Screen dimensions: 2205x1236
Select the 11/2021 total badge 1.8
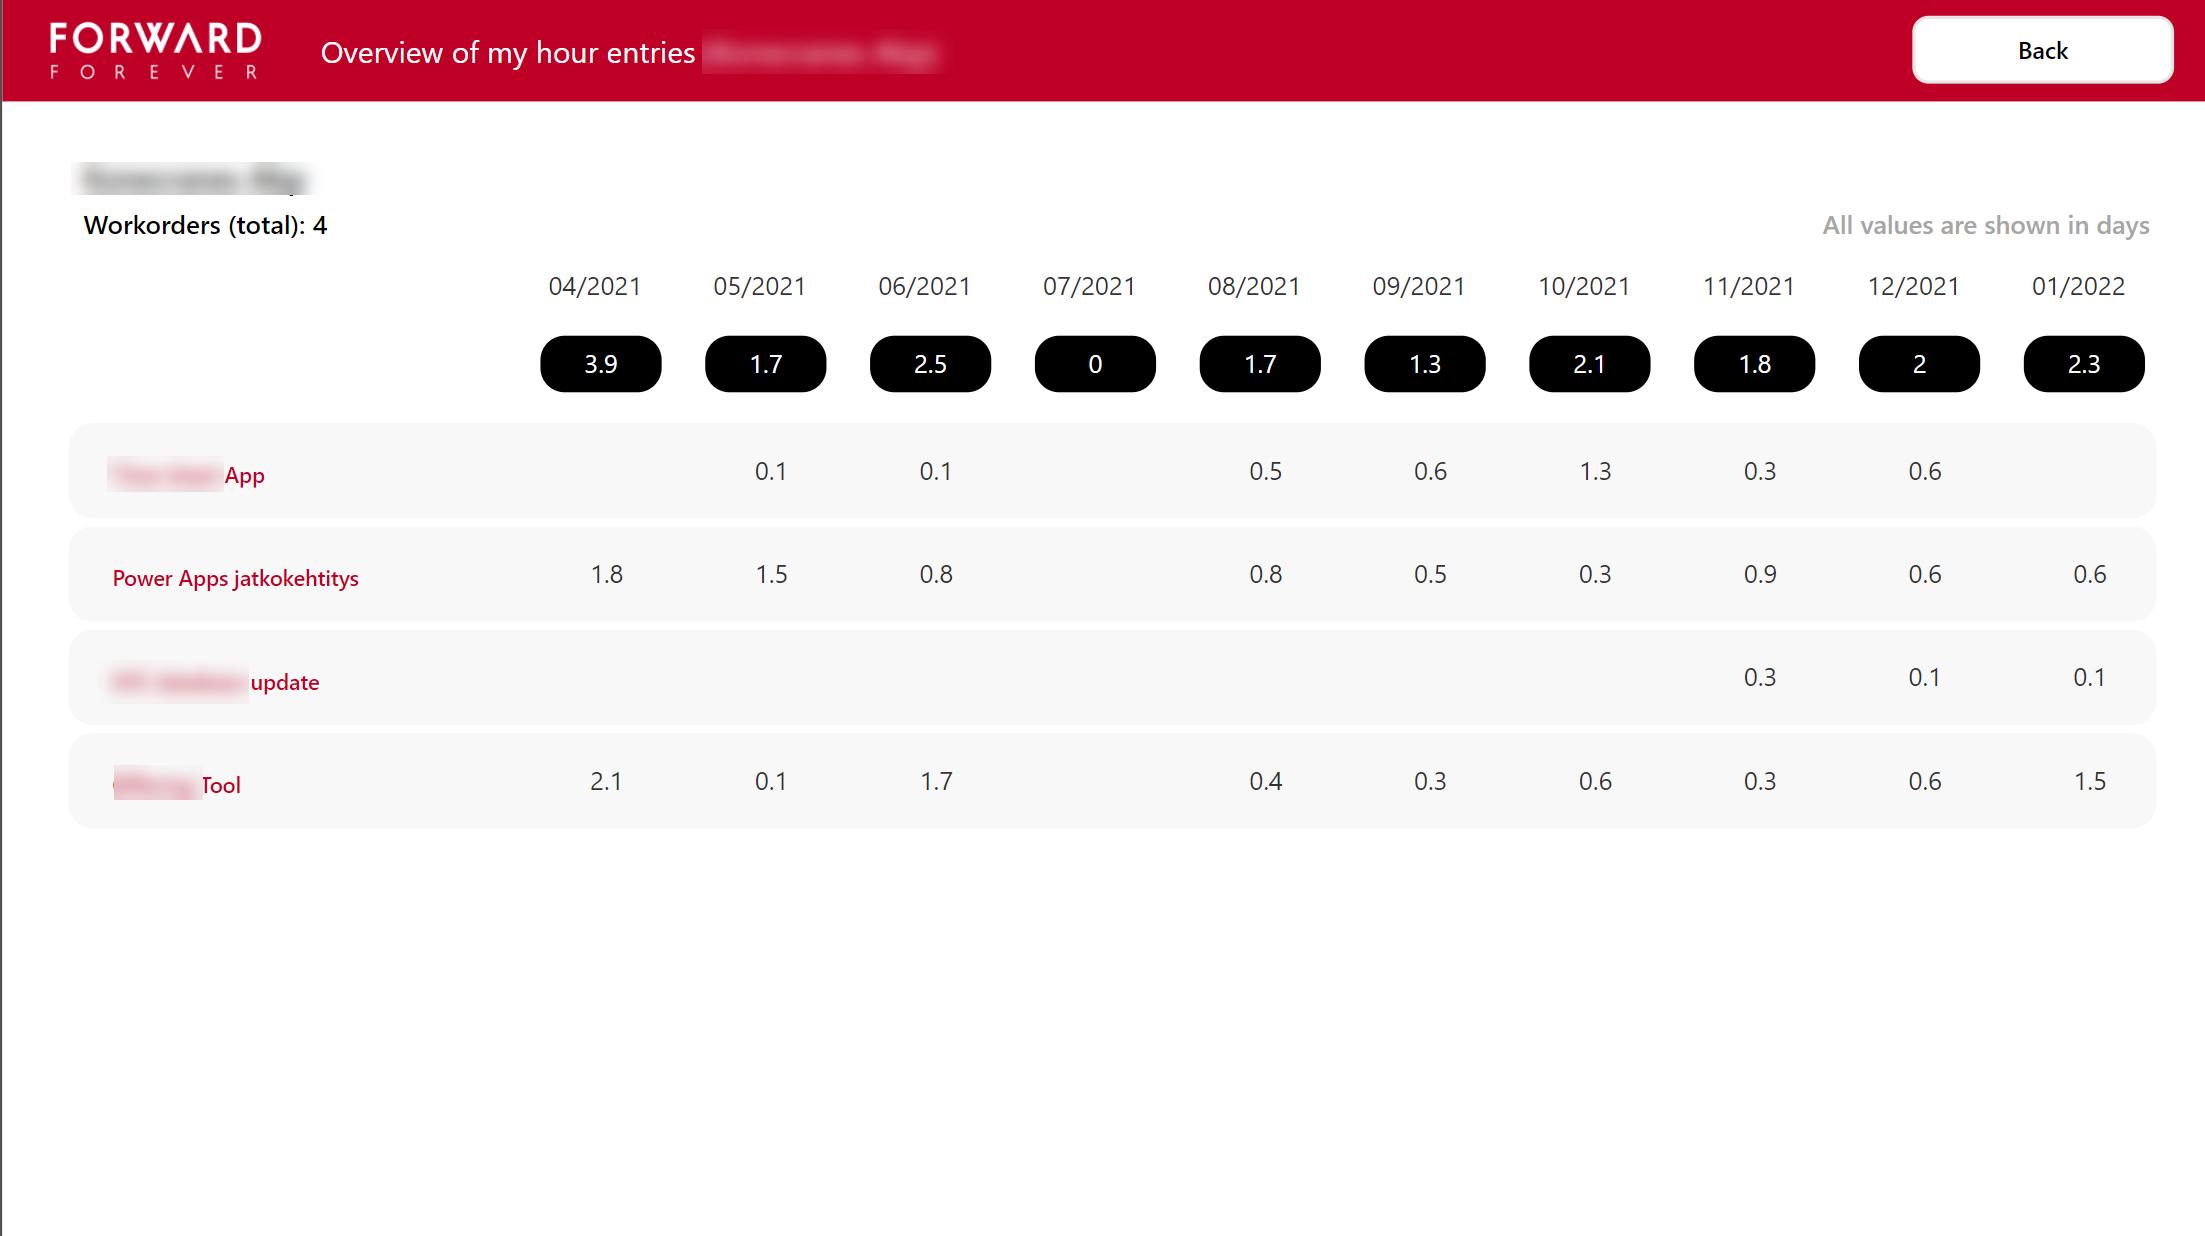[x=1754, y=364]
